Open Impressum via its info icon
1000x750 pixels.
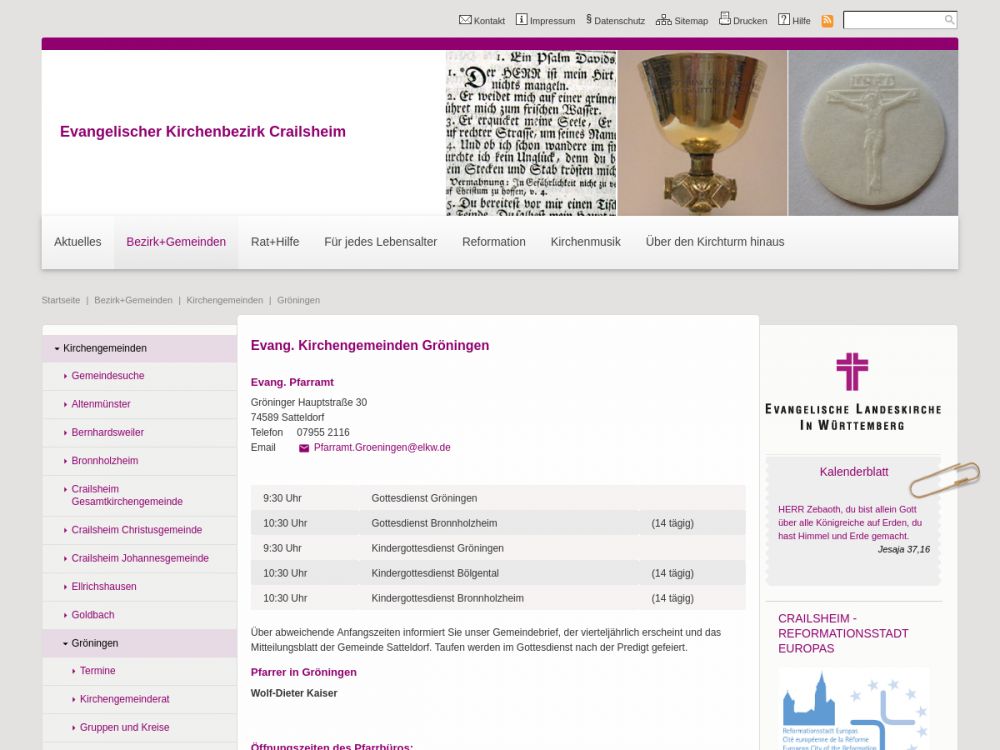pos(521,20)
